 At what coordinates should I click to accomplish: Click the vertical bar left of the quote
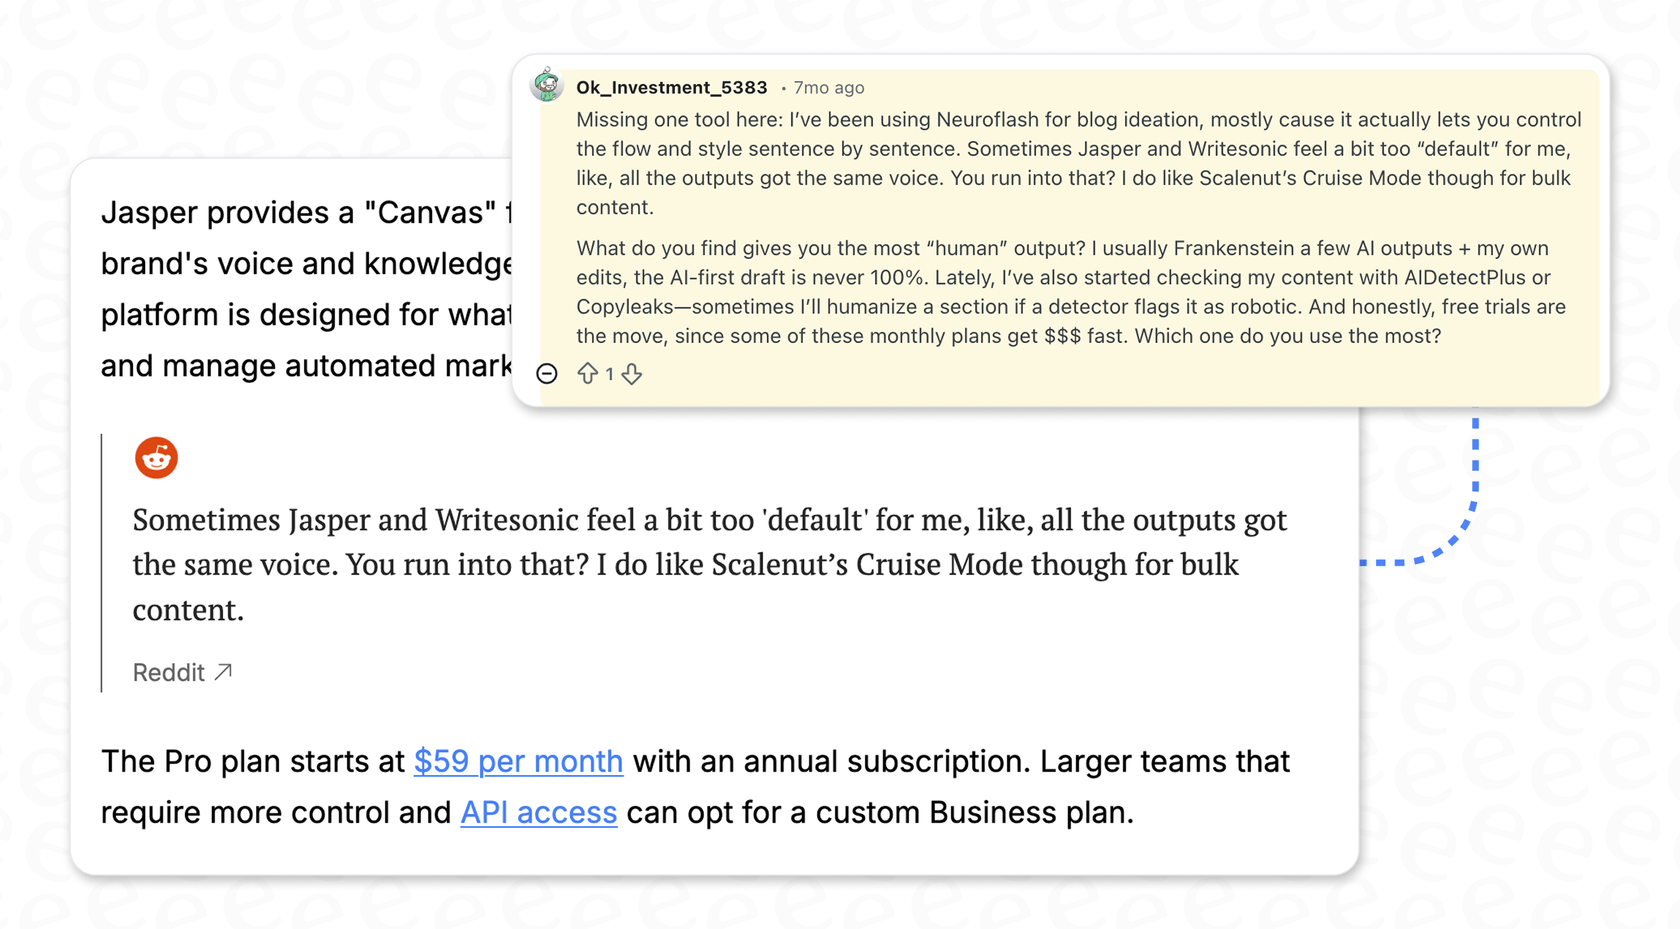pos(102,562)
